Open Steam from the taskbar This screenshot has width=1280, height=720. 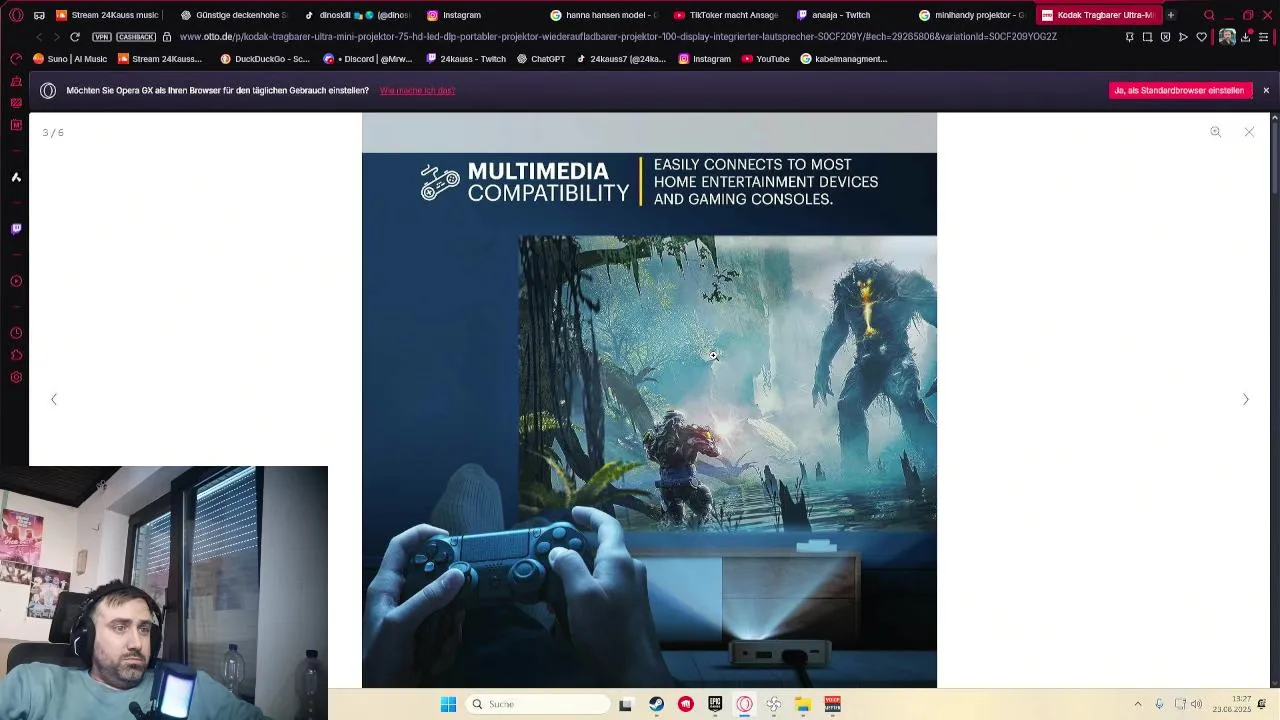(656, 704)
